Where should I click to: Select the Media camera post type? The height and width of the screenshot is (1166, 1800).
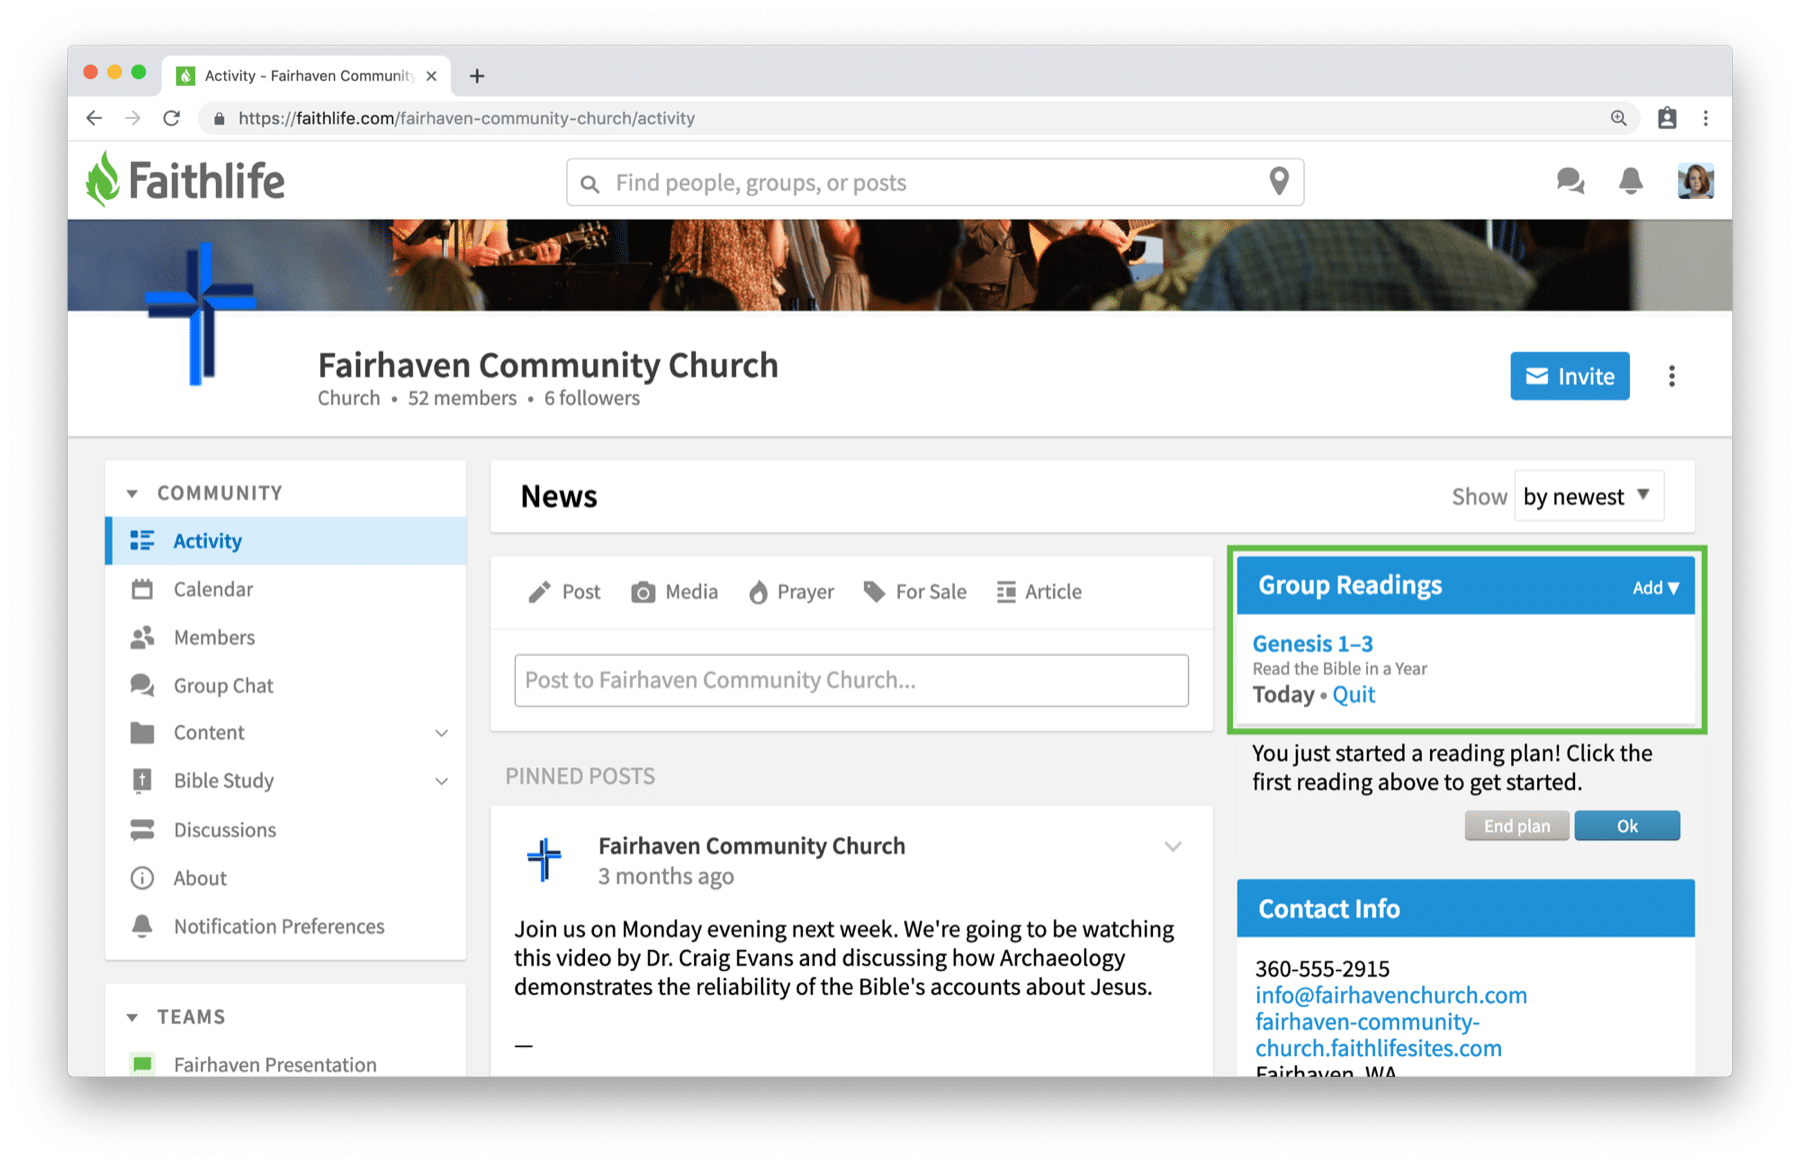click(x=675, y=592)
